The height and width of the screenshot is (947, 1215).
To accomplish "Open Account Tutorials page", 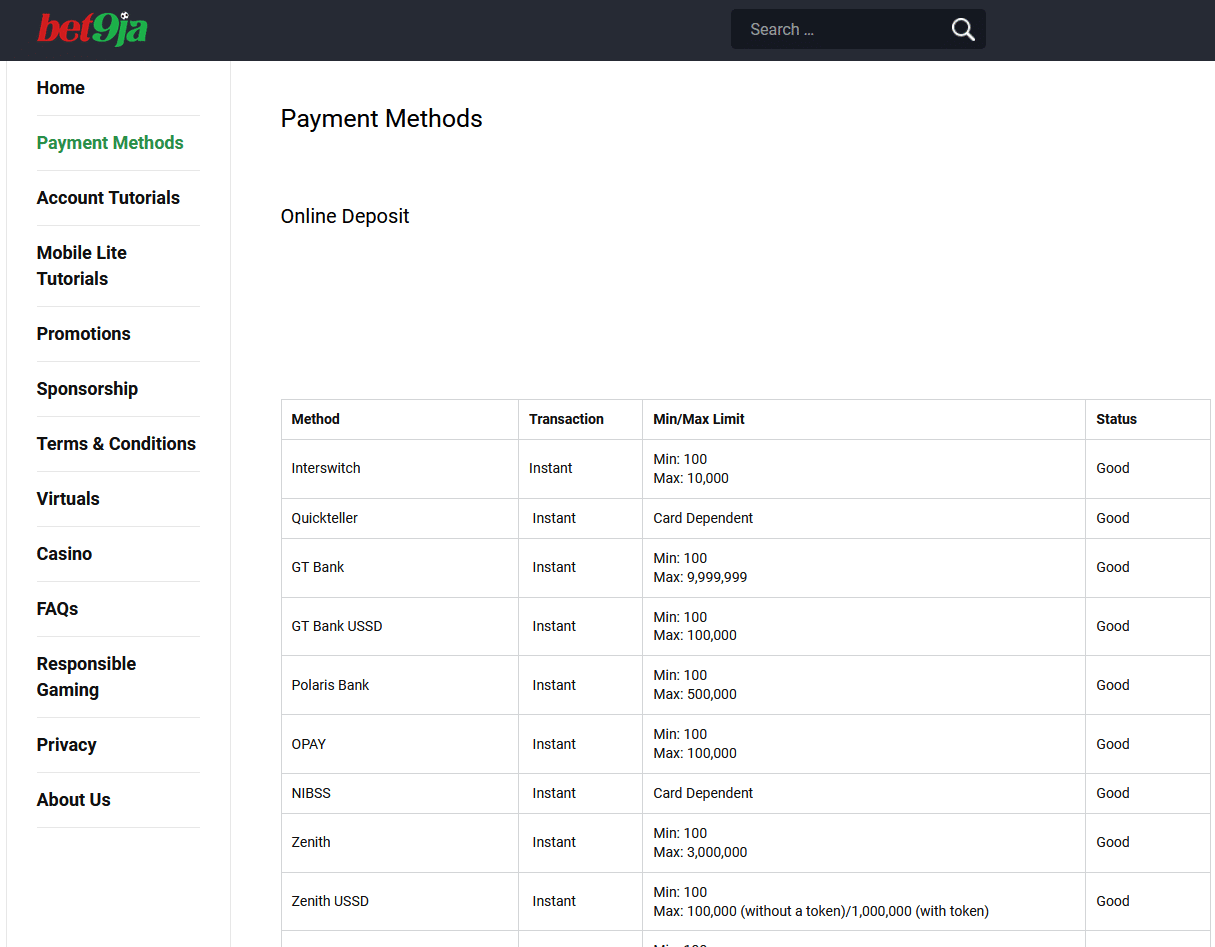I will 108,198.
